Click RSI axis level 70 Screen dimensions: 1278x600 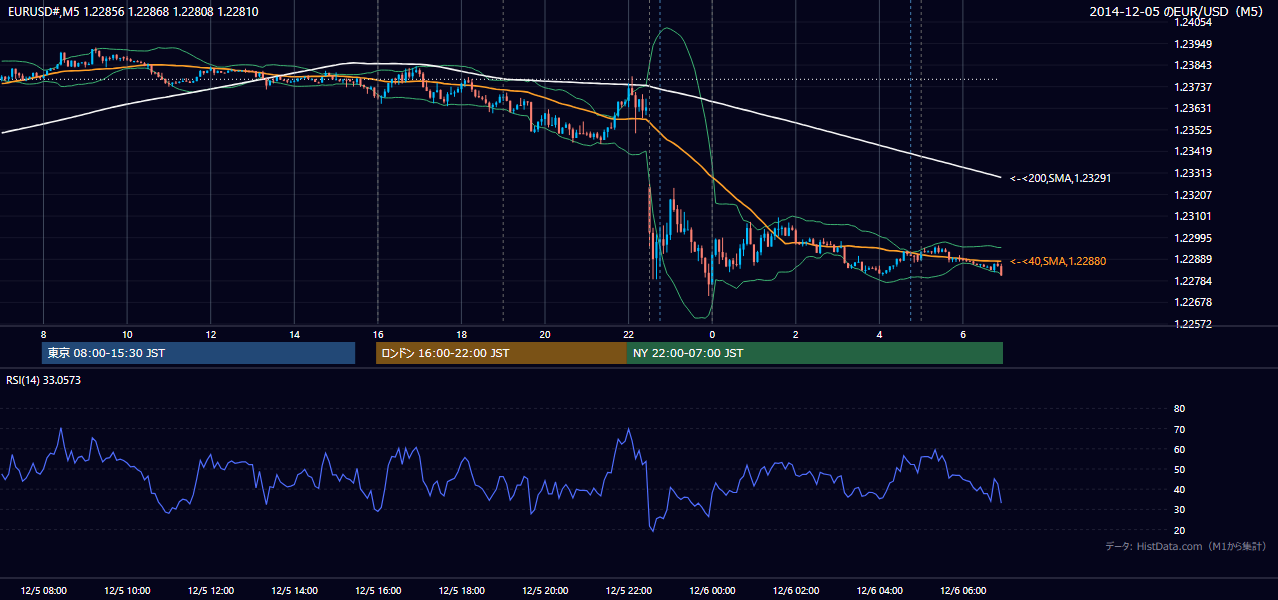click(x=1180, y=429)
